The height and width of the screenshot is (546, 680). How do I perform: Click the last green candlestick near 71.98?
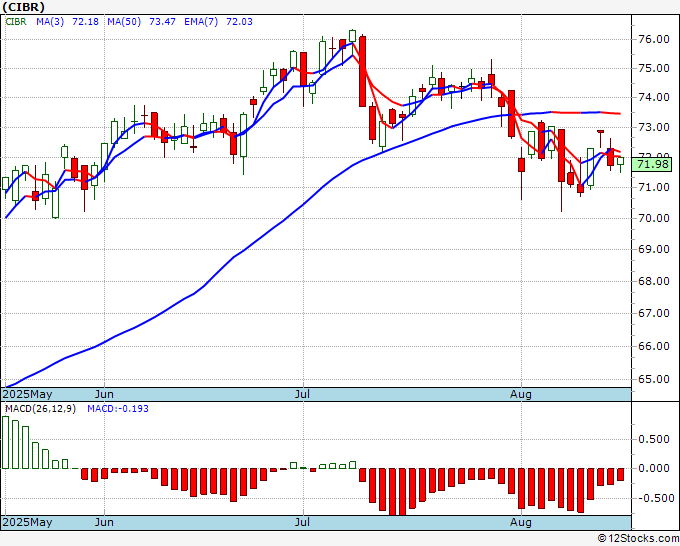click(x=621, y=161)
